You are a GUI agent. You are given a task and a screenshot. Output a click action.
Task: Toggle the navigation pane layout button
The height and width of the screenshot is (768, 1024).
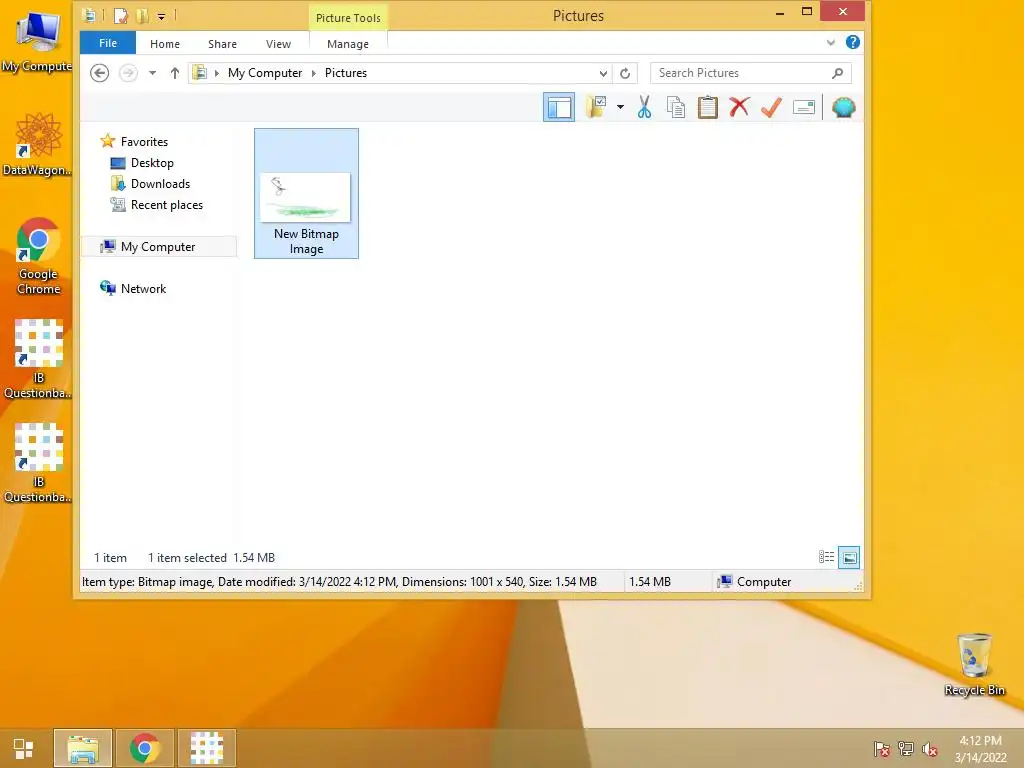click(559, 107)
